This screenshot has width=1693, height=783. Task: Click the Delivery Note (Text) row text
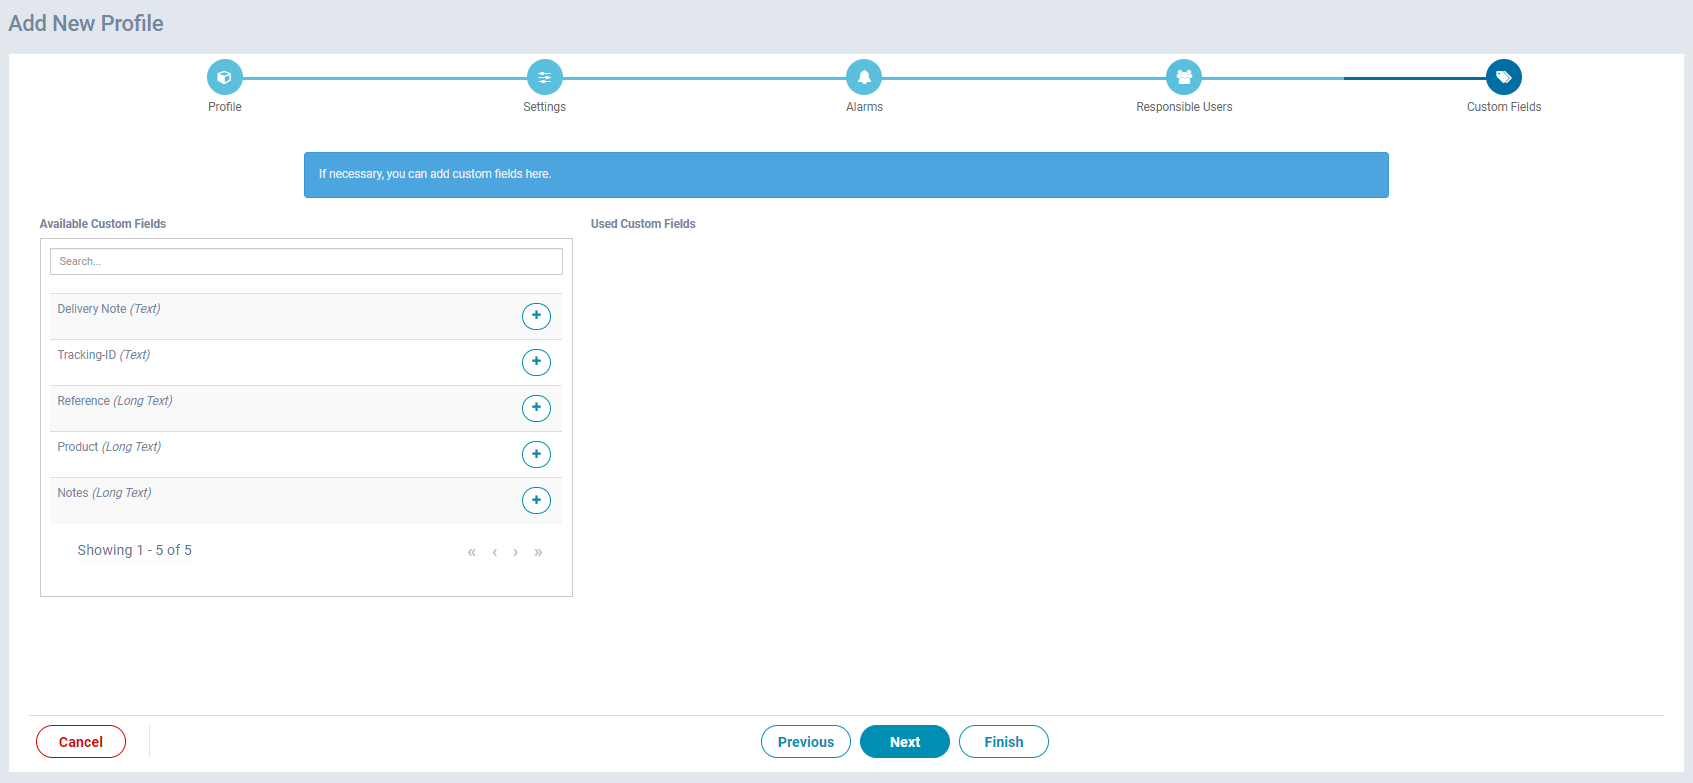click(x=109, y=309)
